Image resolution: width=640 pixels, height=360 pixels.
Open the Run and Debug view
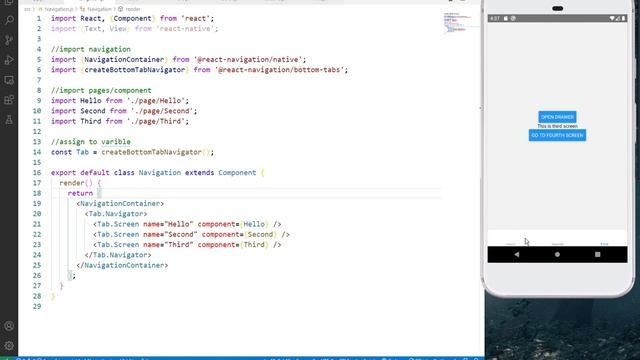point(9,60)
